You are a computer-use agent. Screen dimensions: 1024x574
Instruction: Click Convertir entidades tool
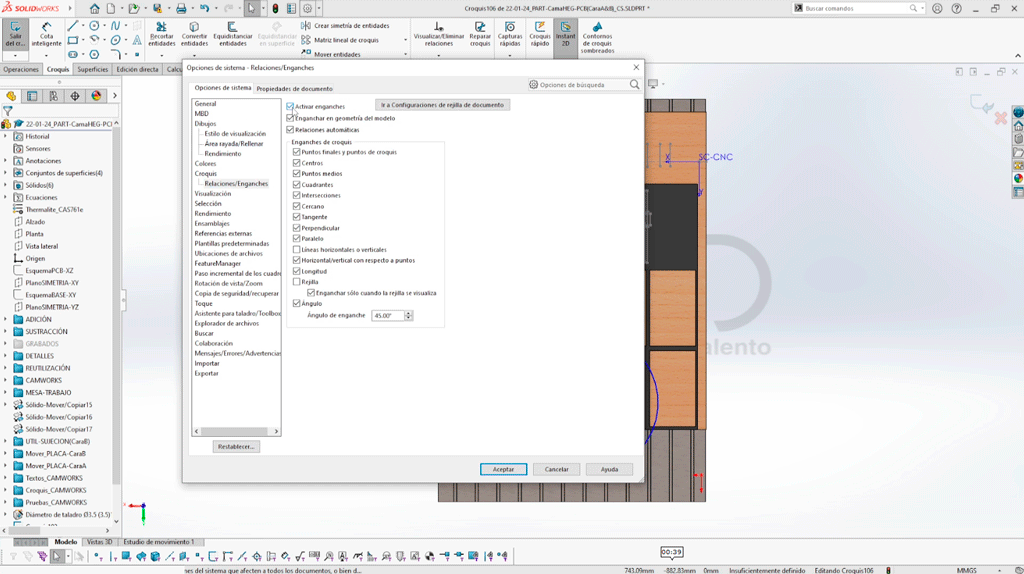point(194,34)
